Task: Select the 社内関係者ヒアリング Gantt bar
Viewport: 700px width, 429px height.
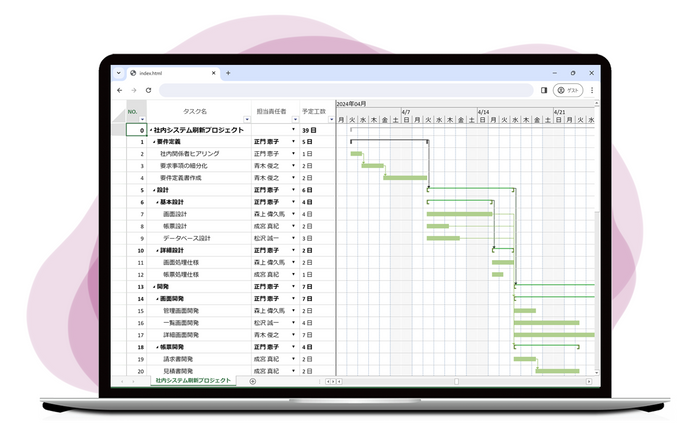Action: pyautogui.click(x=356, y=154)
